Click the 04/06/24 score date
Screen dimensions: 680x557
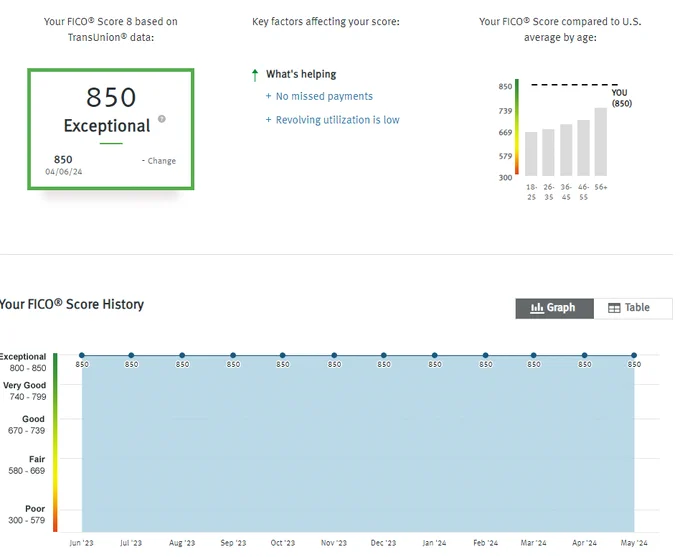click(x=64, y=172)
